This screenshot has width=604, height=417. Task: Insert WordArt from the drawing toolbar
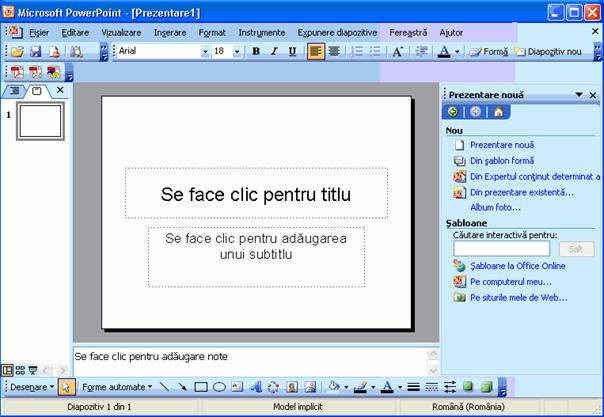pyautogui.click(x=255, y=387)
